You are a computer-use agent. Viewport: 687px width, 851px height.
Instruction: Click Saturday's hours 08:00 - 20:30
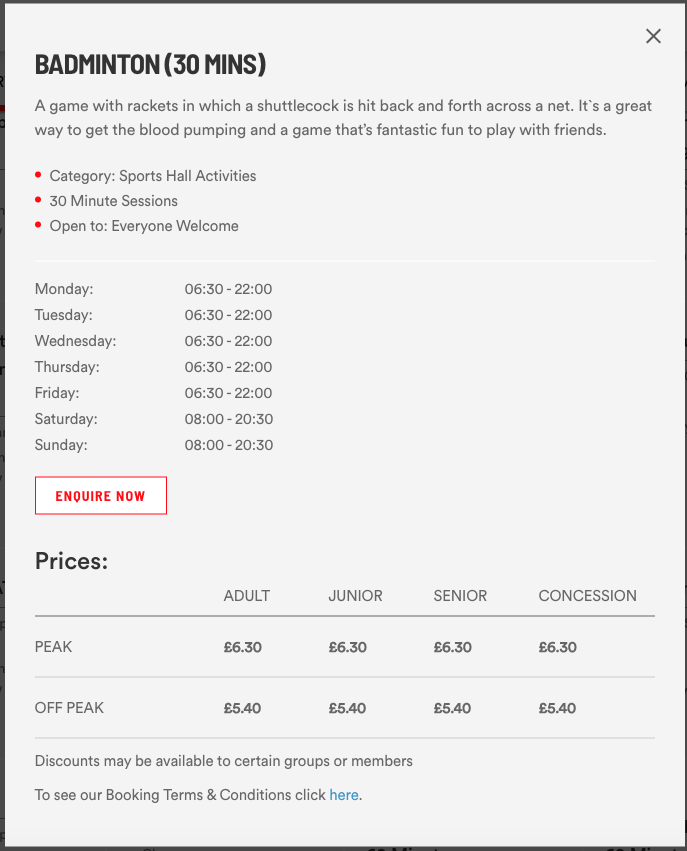click(x=228, y=418)
